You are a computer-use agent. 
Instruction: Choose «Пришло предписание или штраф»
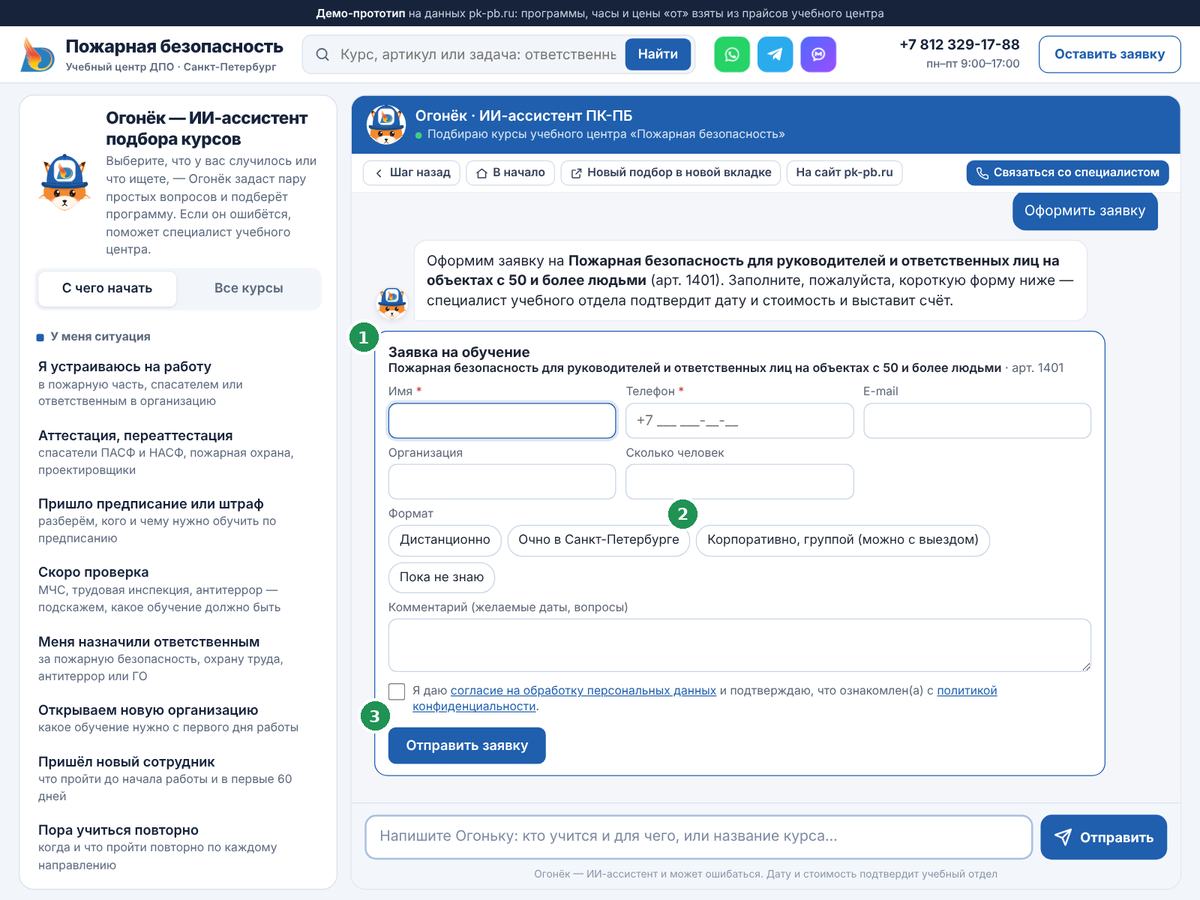[179, 520]
